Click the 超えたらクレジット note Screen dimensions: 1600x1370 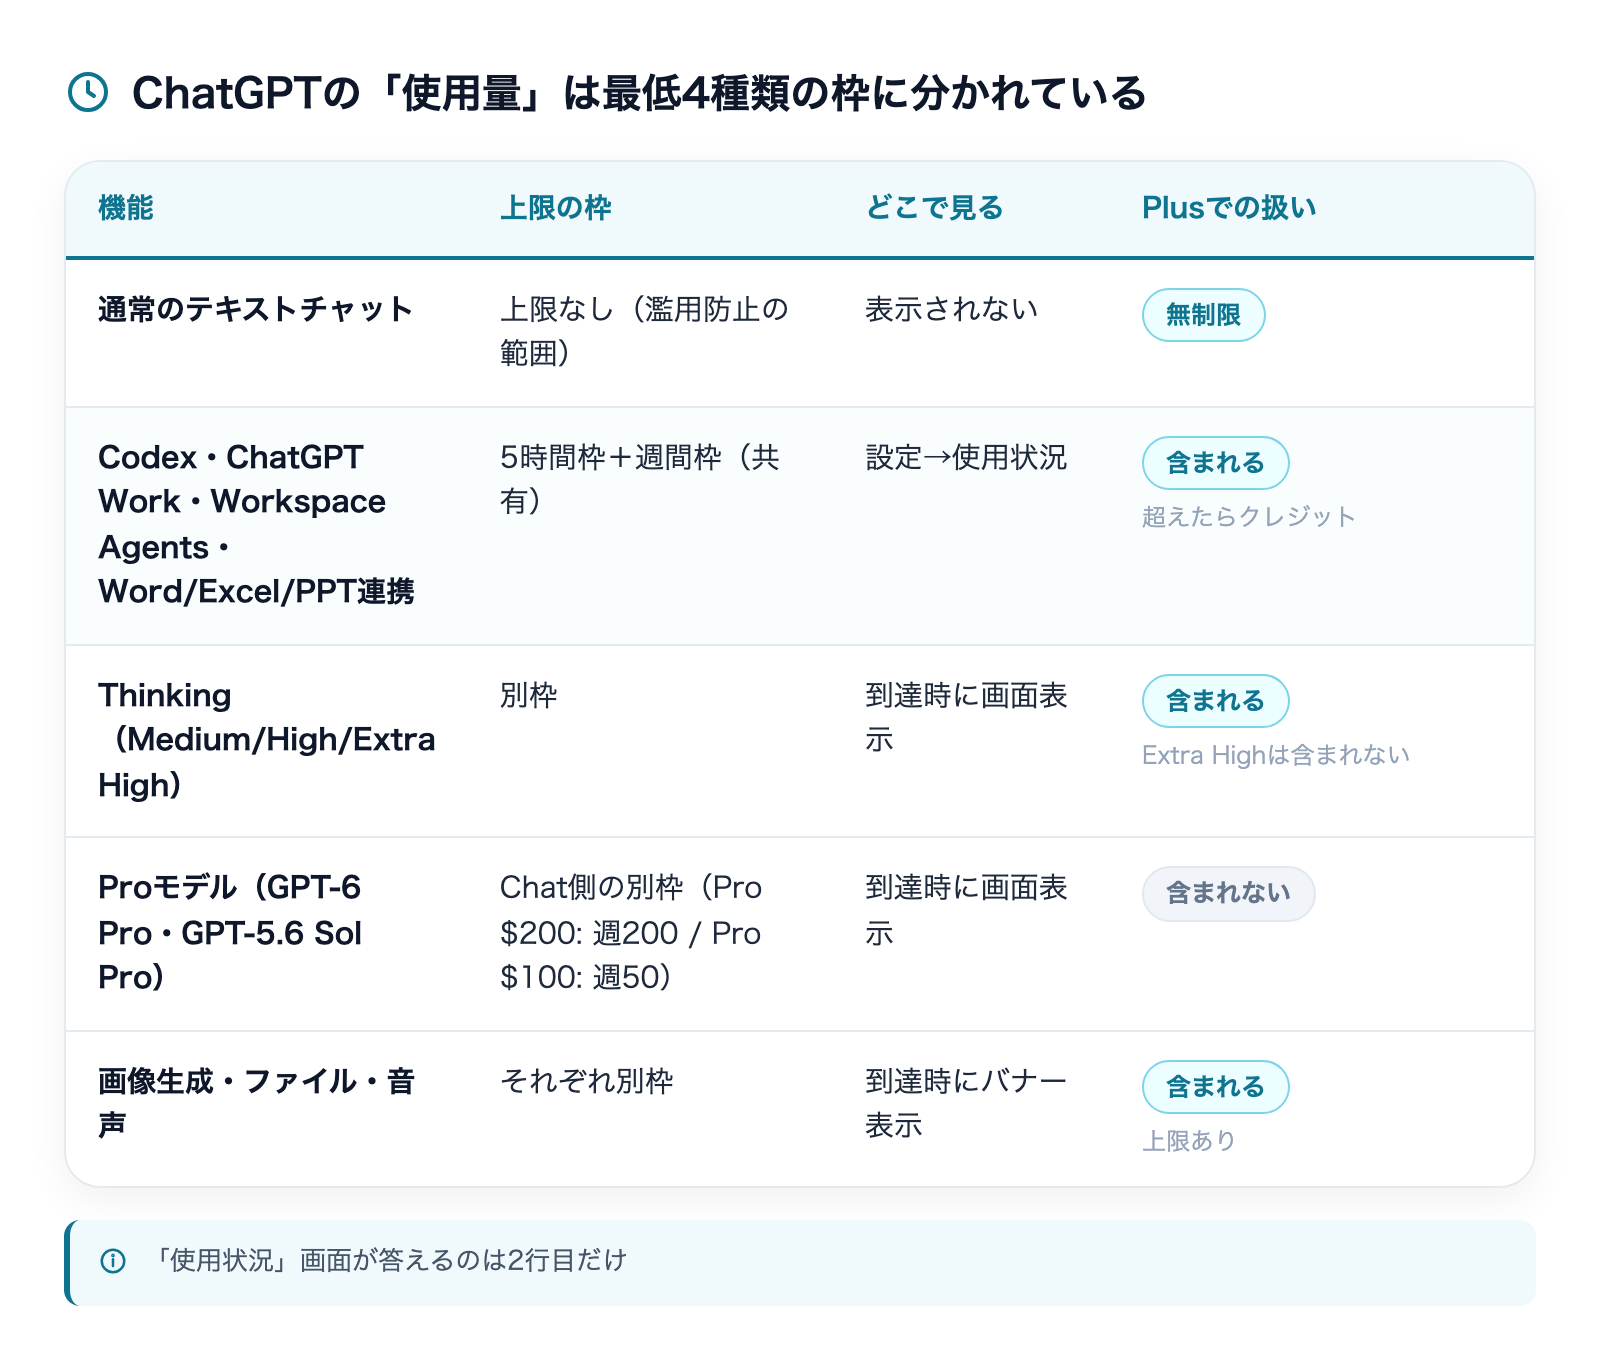click(x=1249, y=516)
